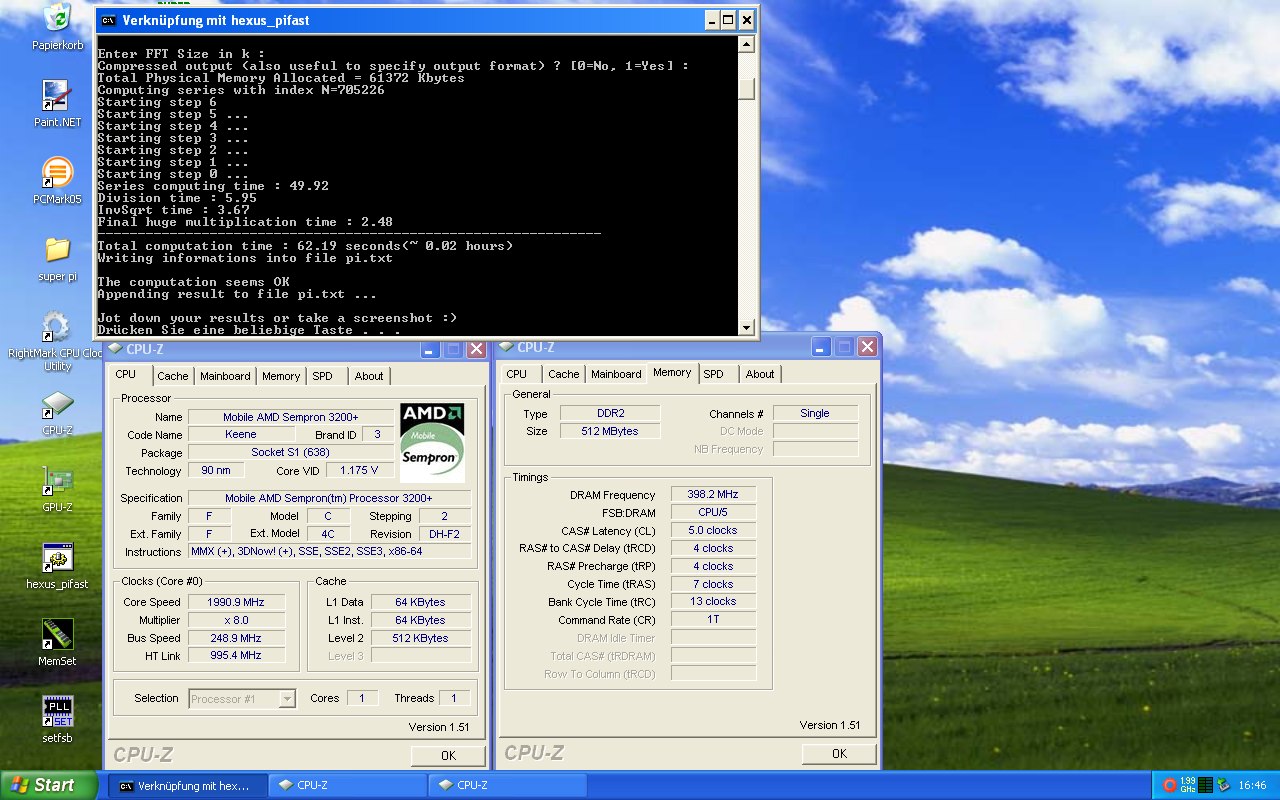1280x800 pixels.
Task: Click console scrollbar up arrow
Action: click(x=746, y=45)
